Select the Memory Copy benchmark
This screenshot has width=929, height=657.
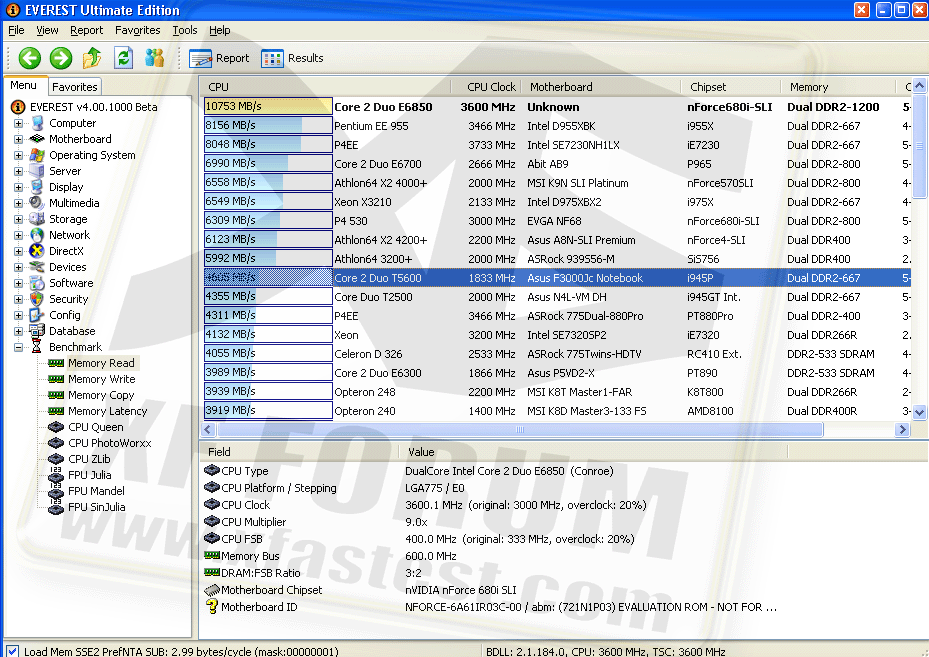pos(101,395)
